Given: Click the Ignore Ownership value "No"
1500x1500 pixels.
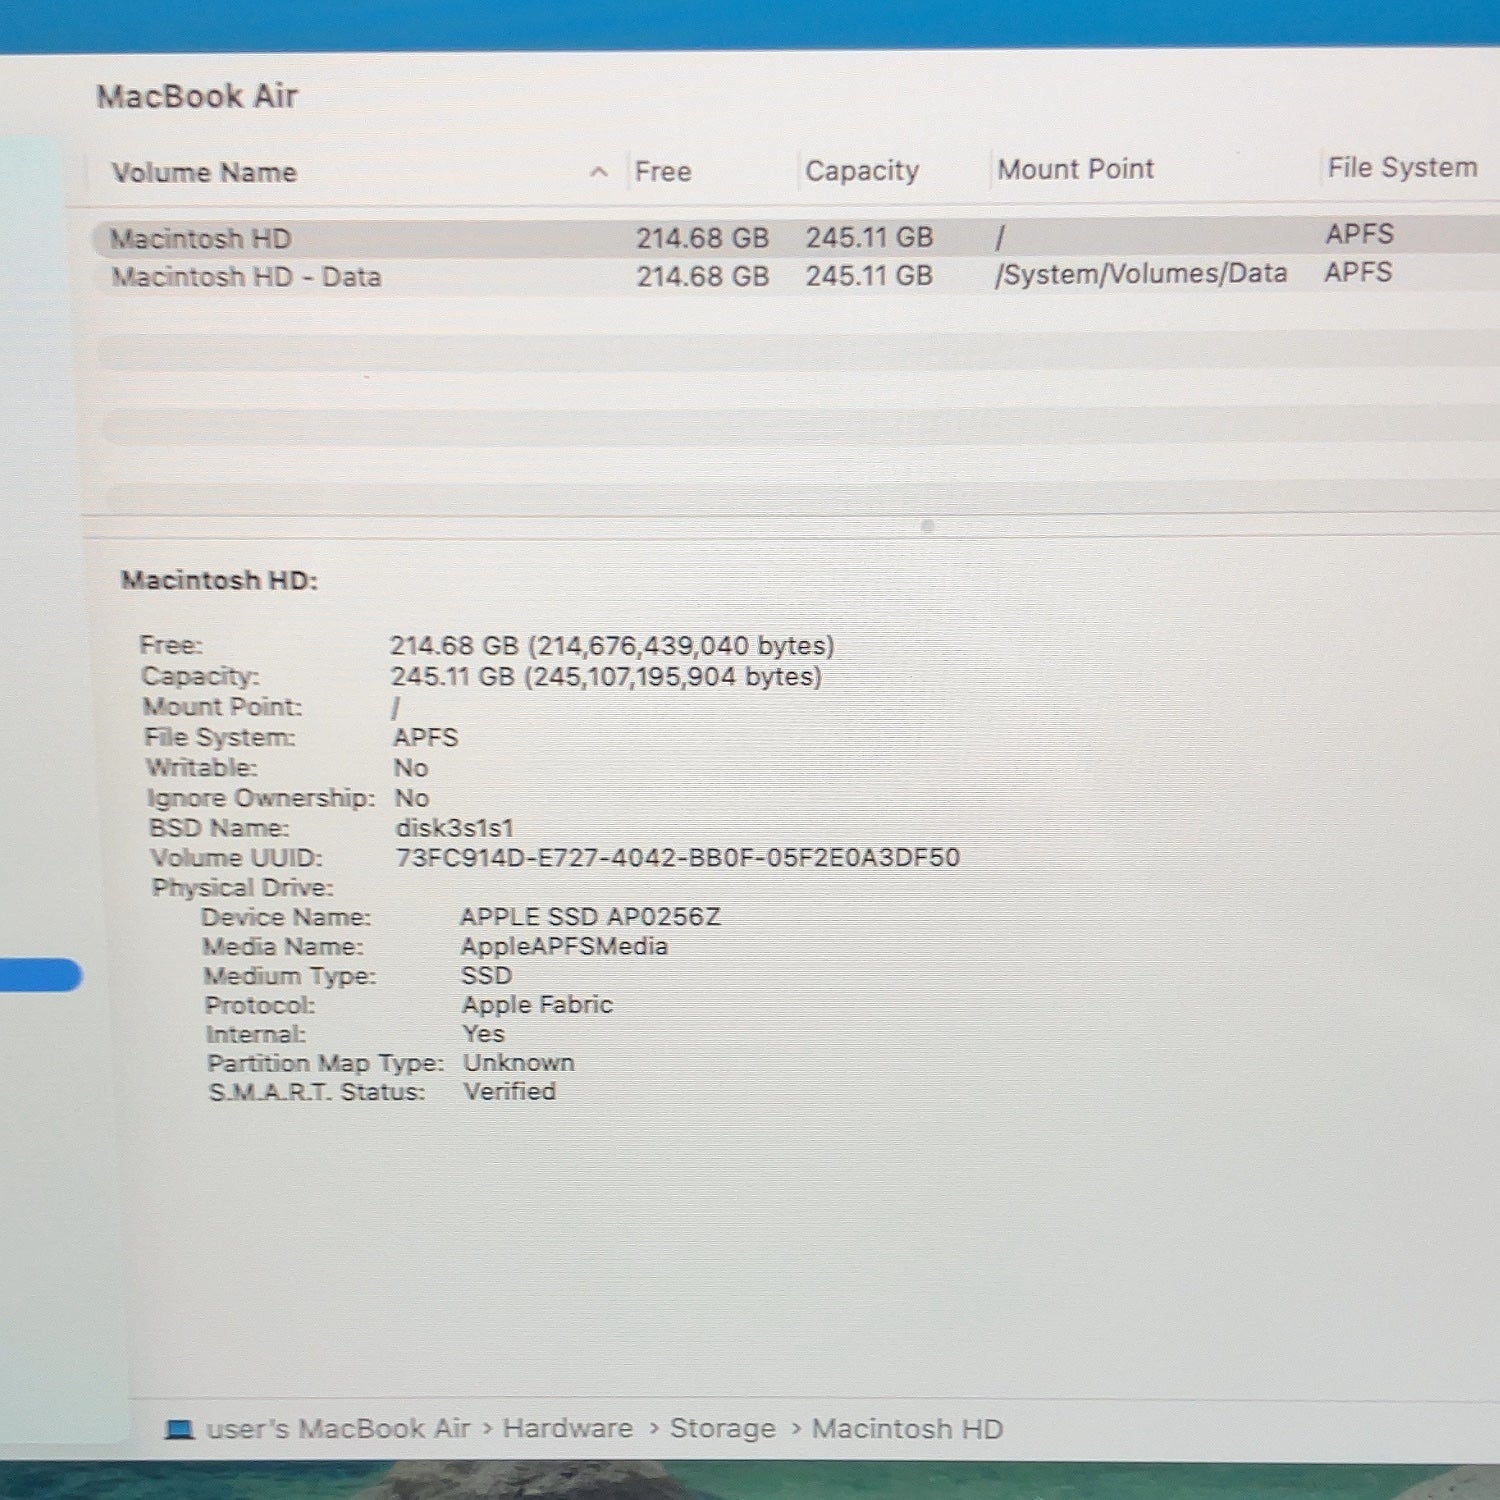Looking at the screenshot, I should coord(412,798).
